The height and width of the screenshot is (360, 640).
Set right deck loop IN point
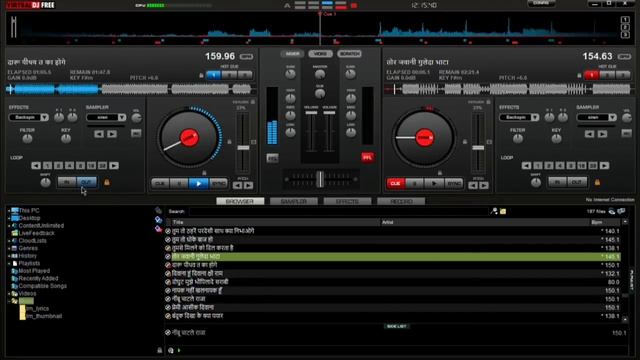[x=557, y=182]
